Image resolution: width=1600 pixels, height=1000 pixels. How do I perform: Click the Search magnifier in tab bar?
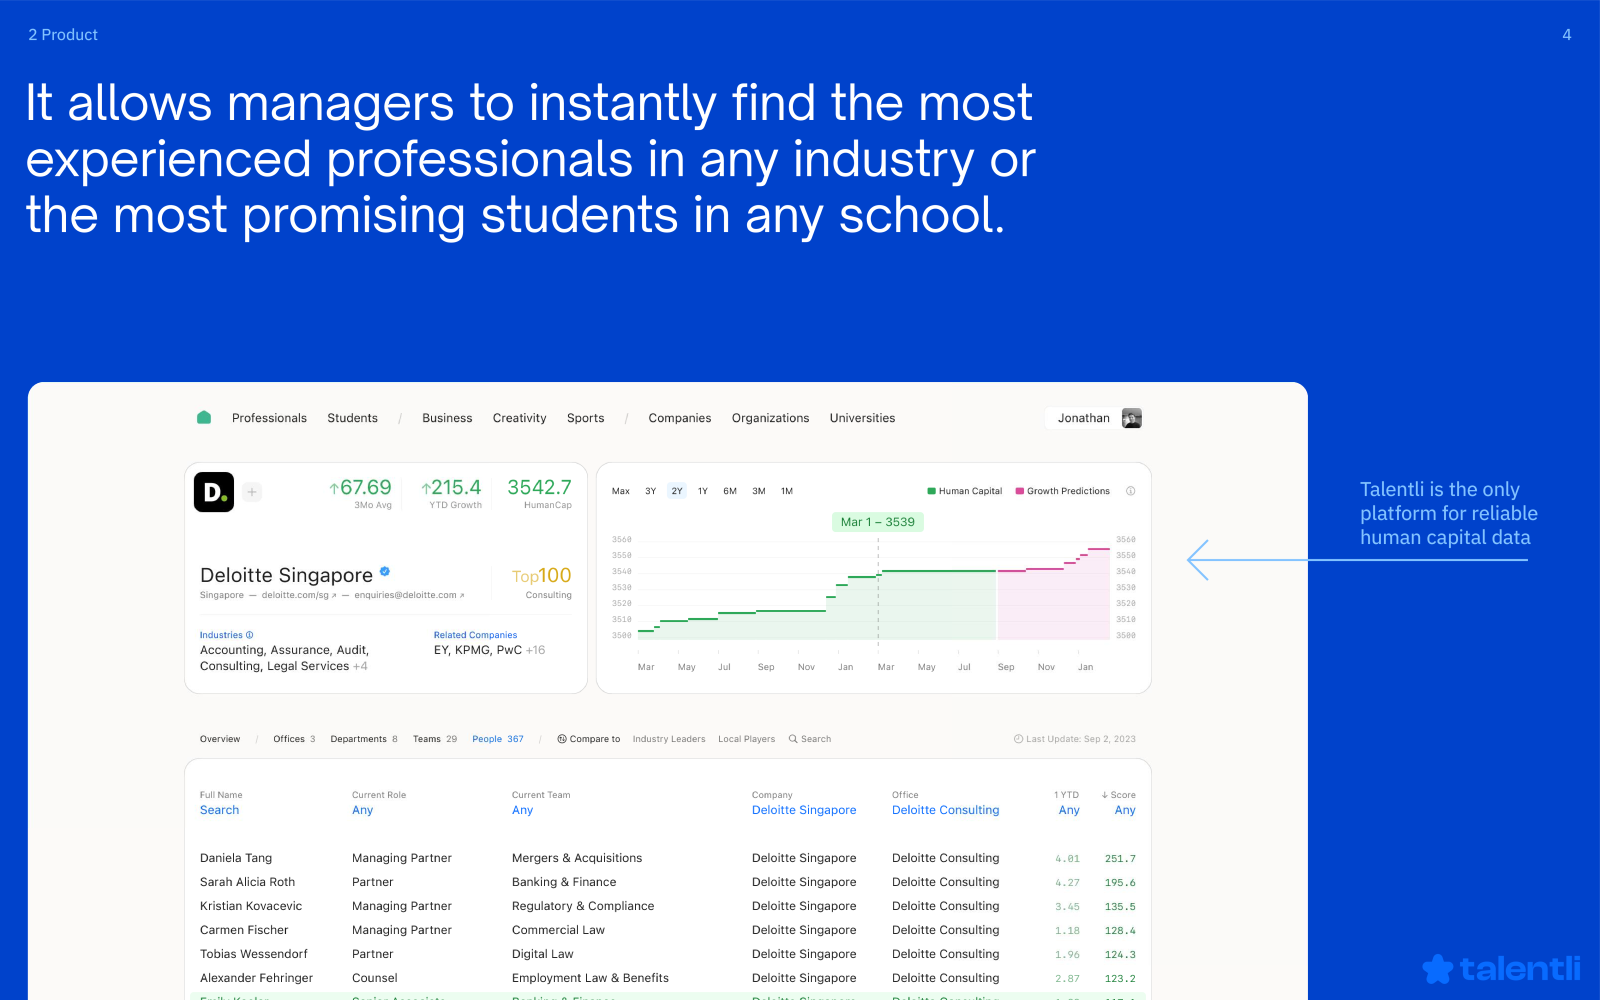793,739
